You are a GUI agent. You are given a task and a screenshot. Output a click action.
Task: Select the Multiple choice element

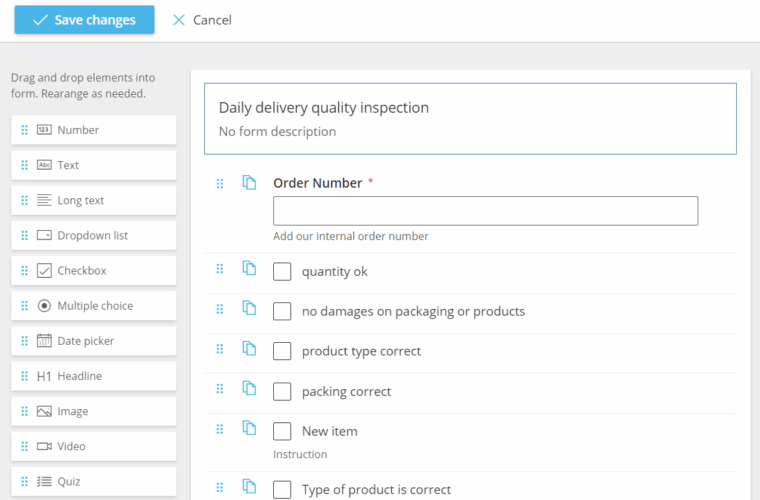coord(93,306)
